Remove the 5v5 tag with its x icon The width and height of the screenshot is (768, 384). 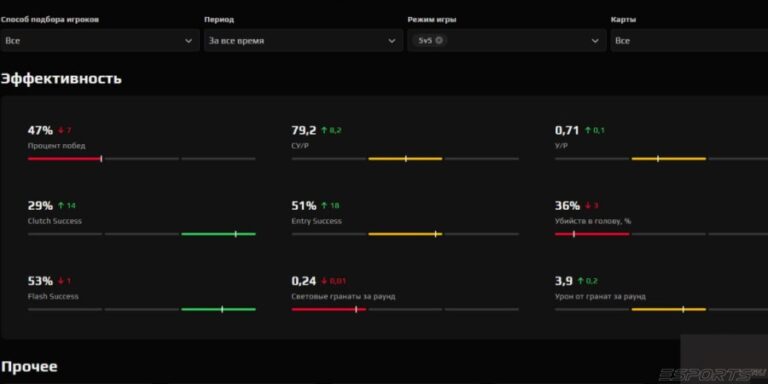pos(439,40)
